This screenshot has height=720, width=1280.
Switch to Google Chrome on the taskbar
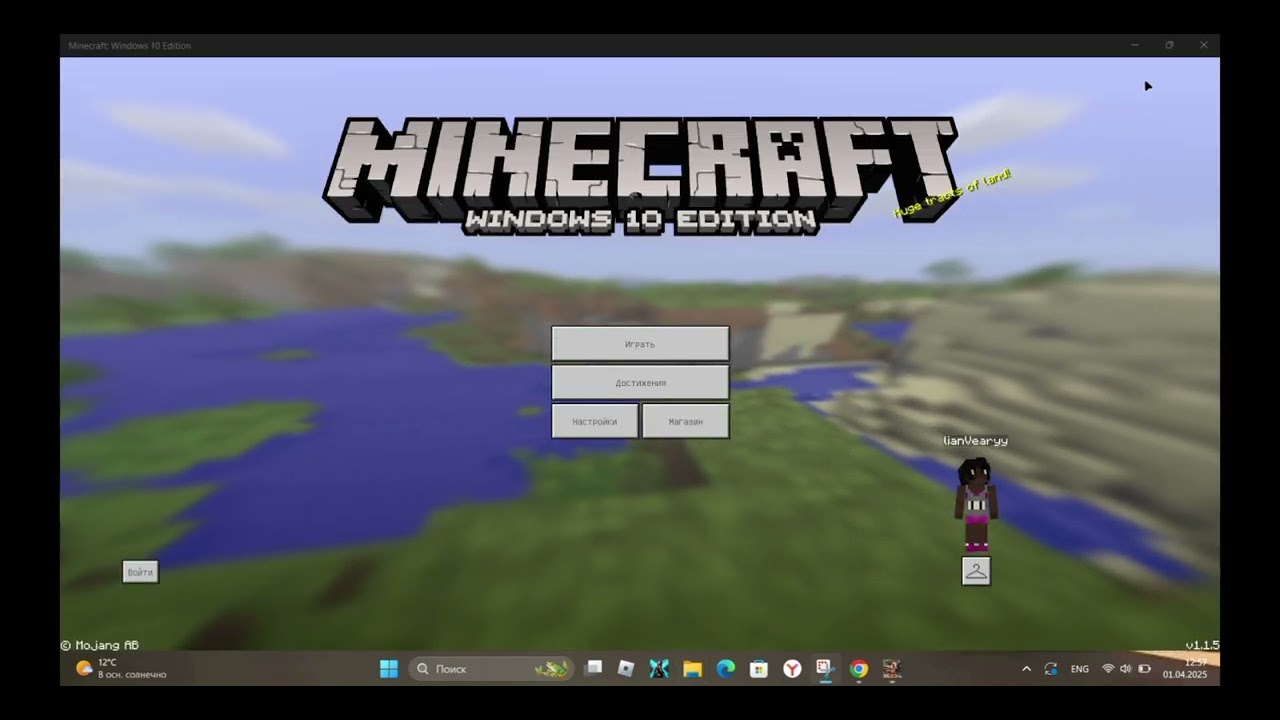click(859, 669)
